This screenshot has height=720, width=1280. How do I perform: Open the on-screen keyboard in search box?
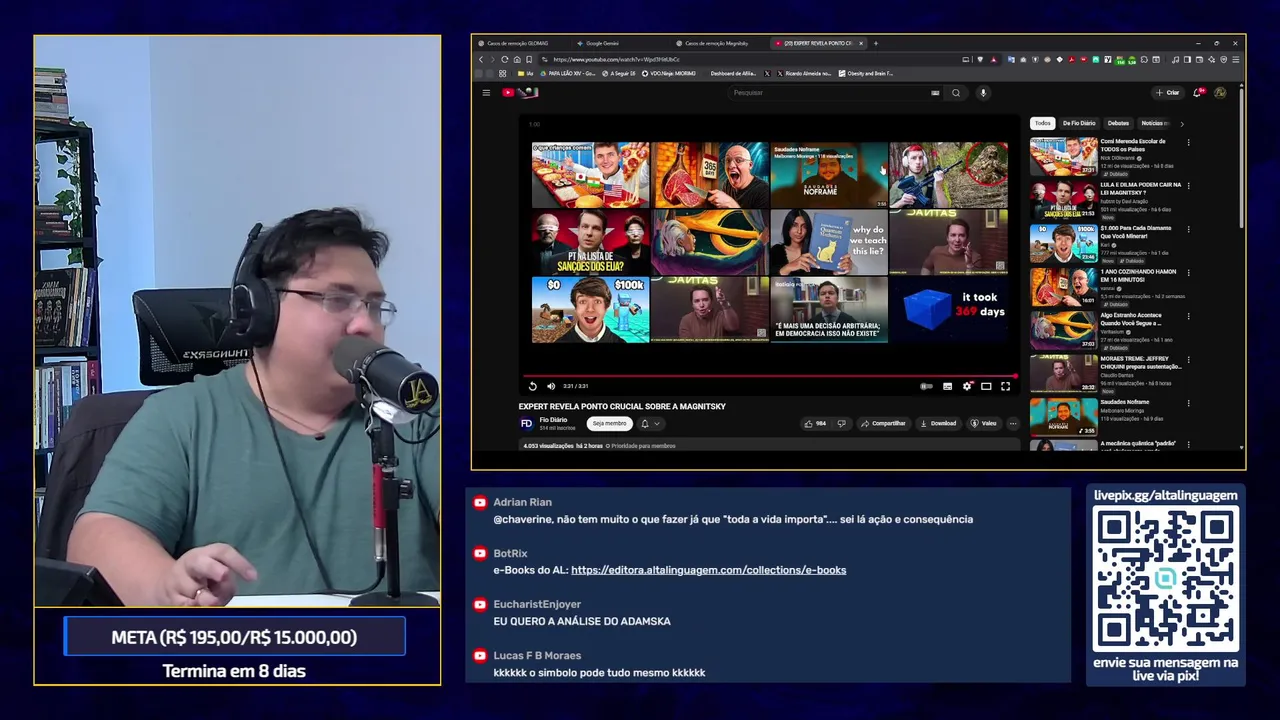[x=935, y=93]
